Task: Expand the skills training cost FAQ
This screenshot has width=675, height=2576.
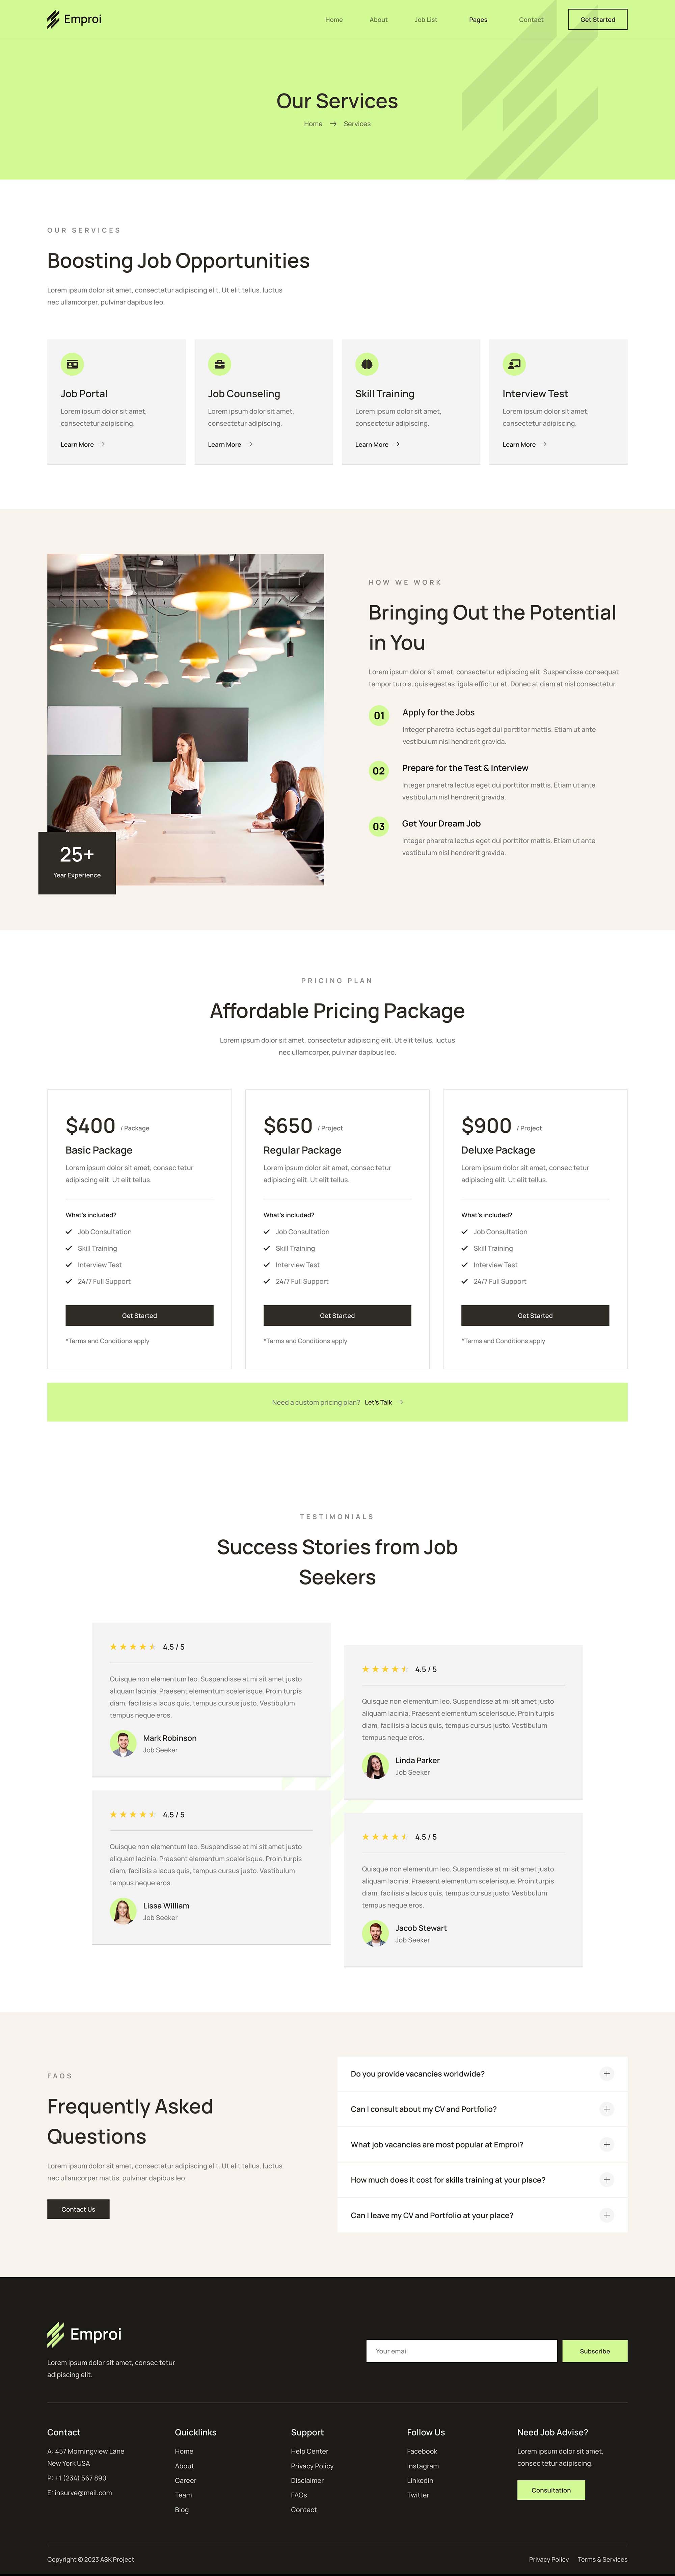Action: [x=607, y=2180]
